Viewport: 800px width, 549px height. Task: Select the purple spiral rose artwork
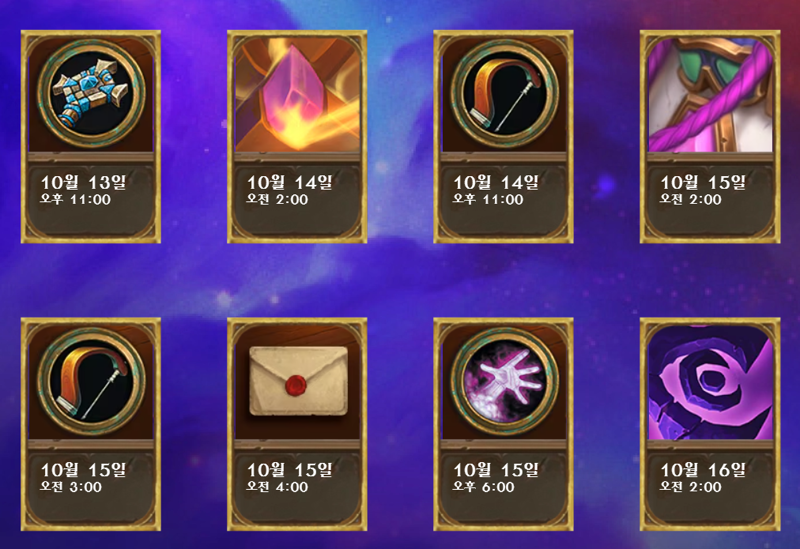pyautogui.click(x=710, y=383)
